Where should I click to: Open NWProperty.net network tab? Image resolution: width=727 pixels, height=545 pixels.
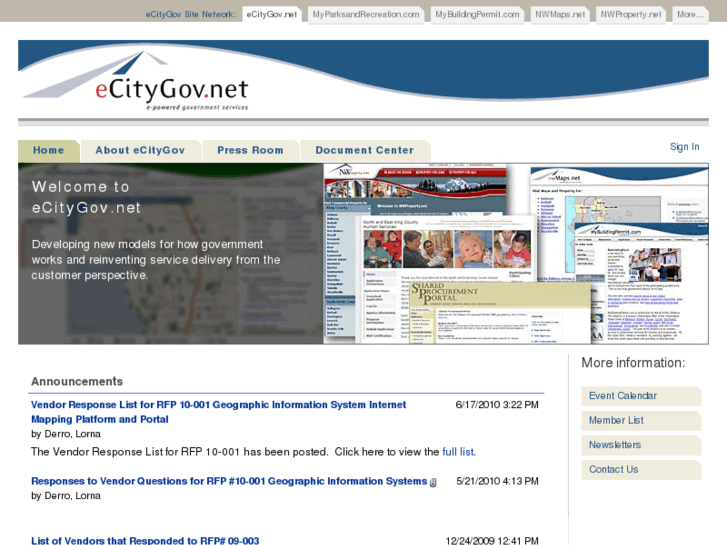[631, 14]
